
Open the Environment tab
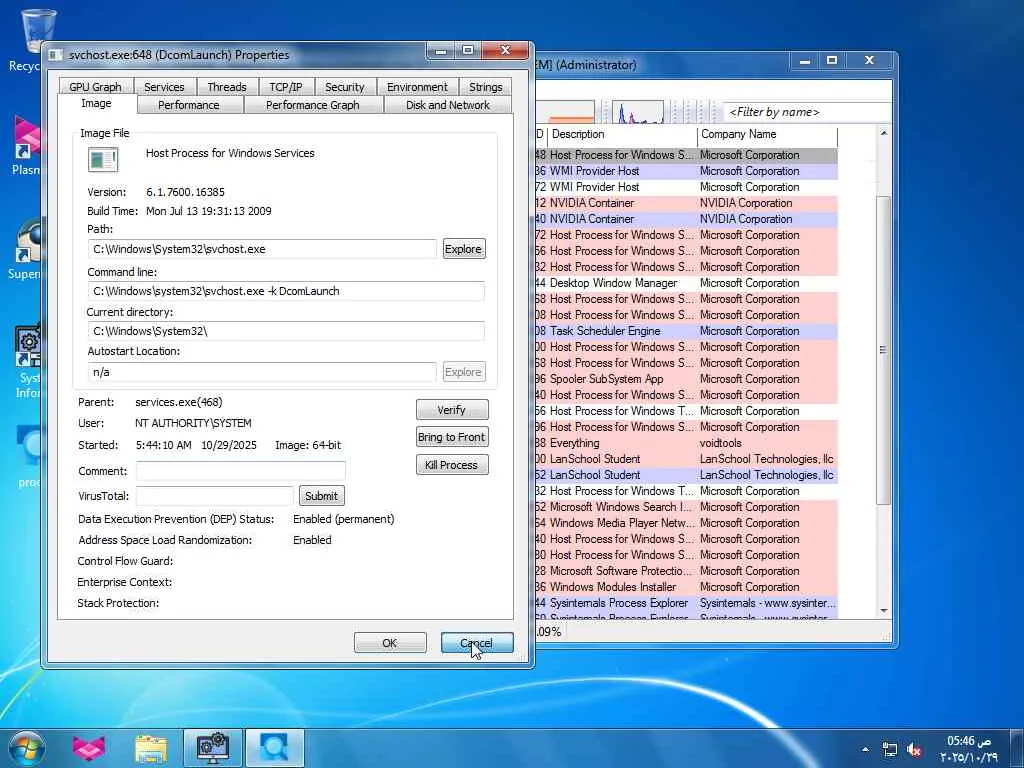coord(417,87)
